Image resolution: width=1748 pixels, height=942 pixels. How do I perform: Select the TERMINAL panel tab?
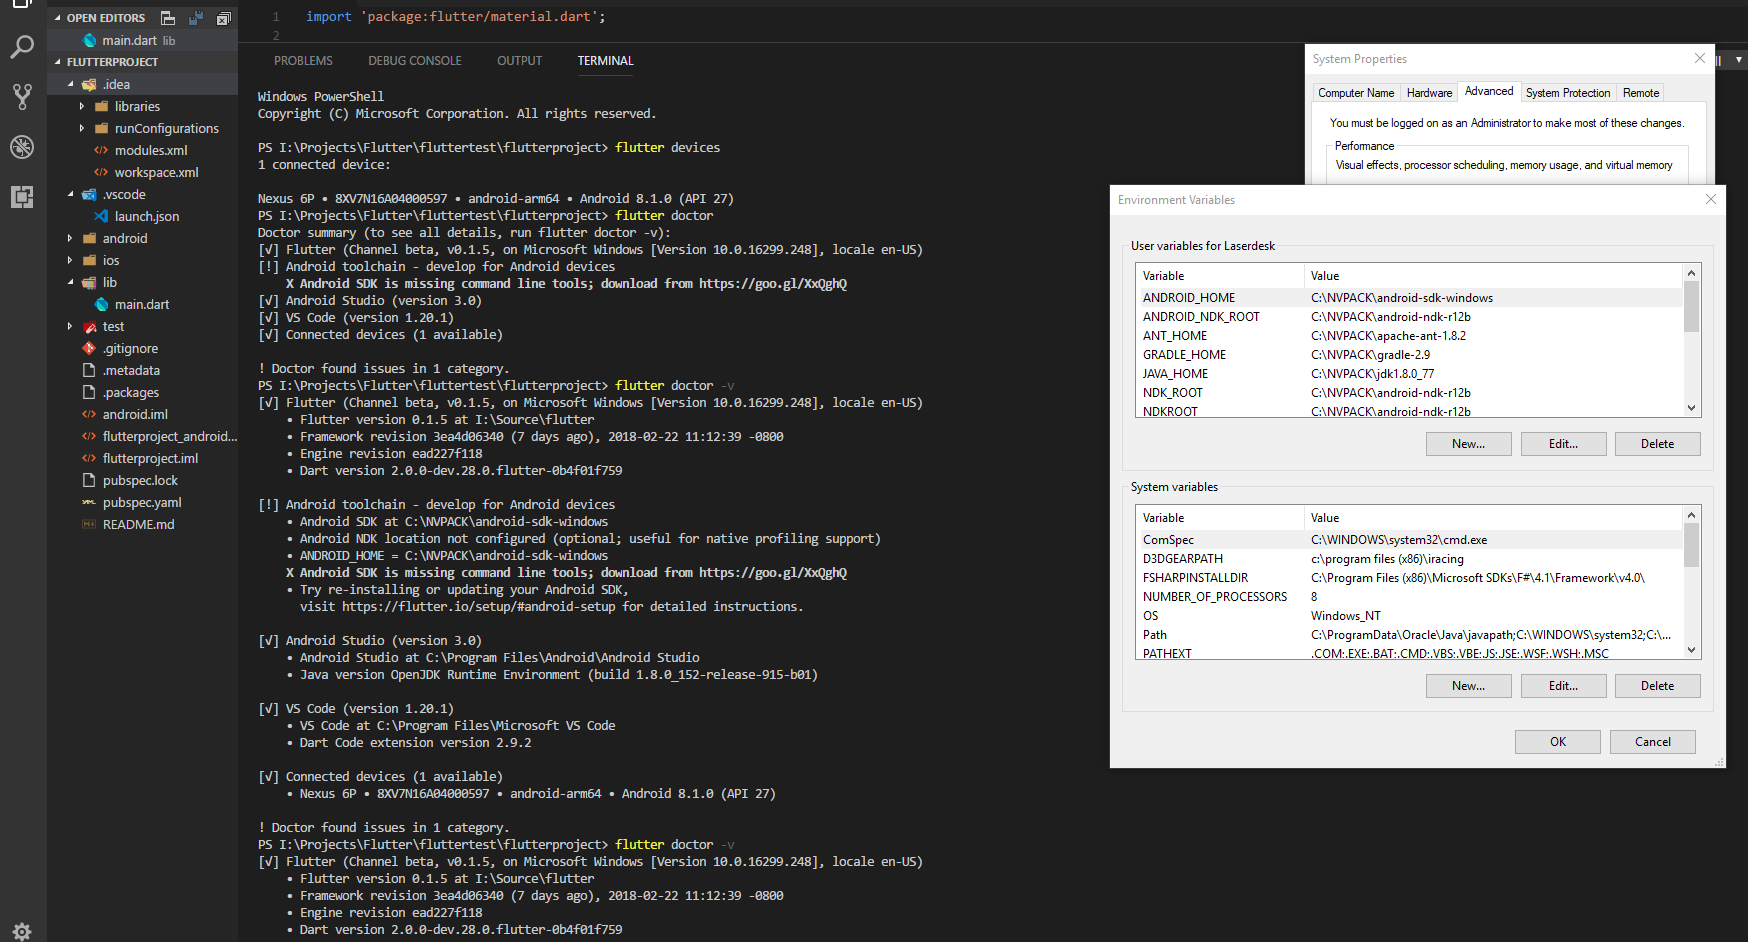pos(605,61)
